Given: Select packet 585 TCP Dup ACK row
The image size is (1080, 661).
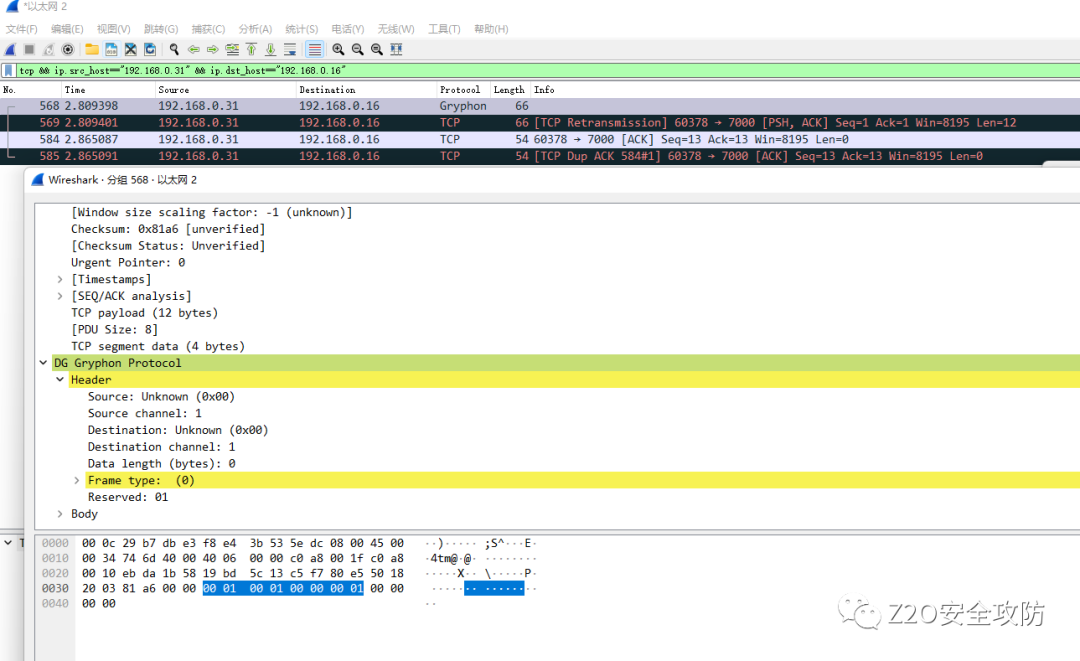Looking at the screenshot, I should (540, 156).
